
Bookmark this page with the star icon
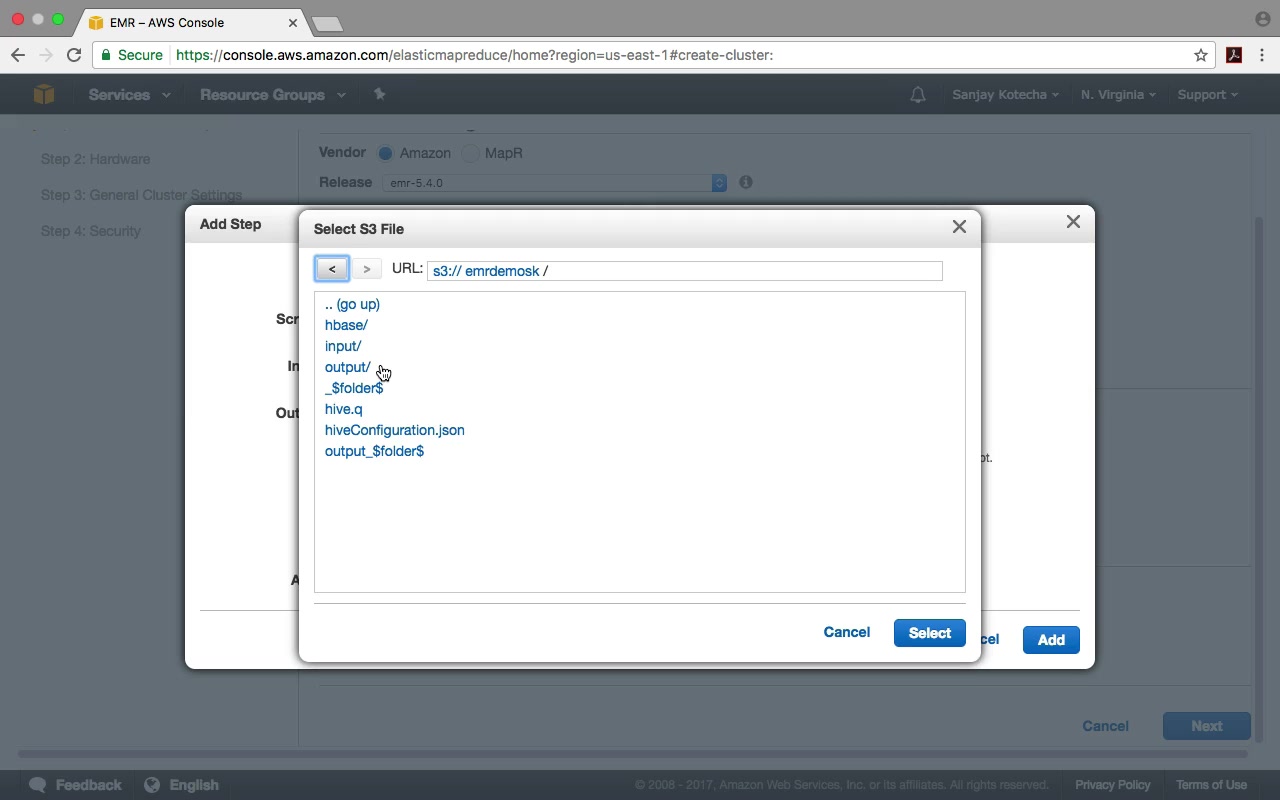tap(1201, 55)
